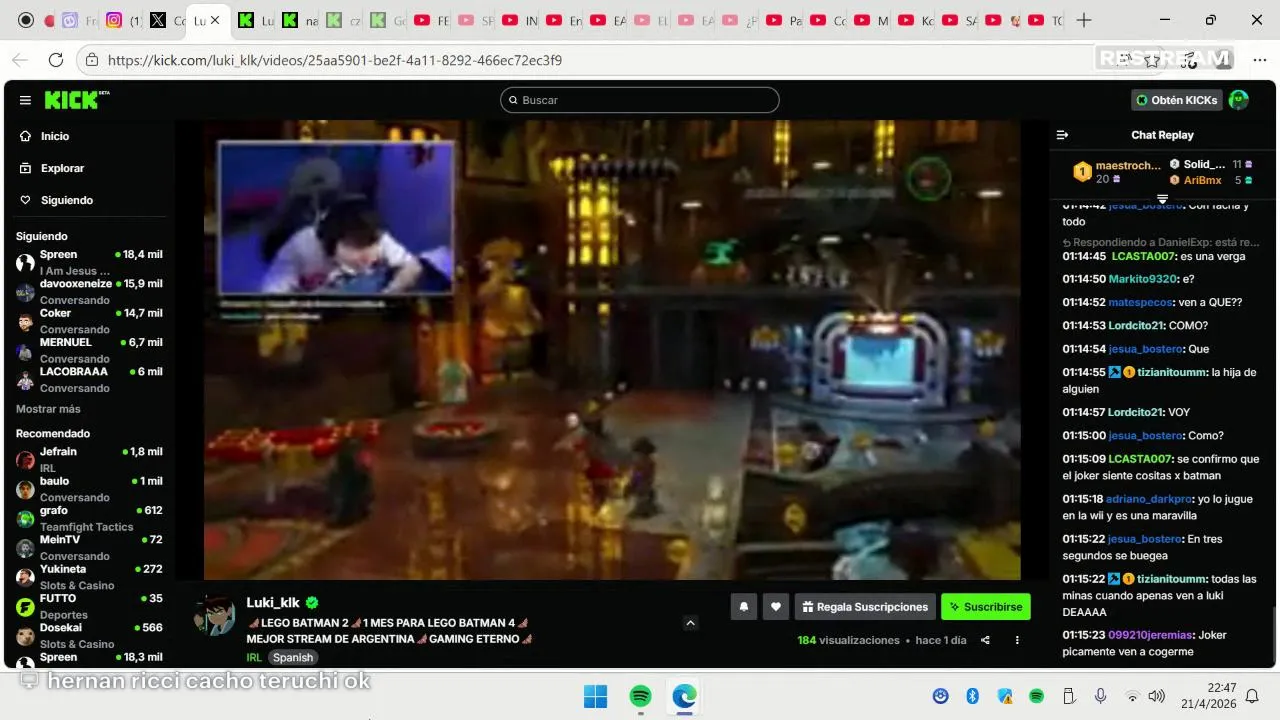Open Spotify from the taskbar
The width and height of the screenshot is (1280, 720).
click(641, 696)
